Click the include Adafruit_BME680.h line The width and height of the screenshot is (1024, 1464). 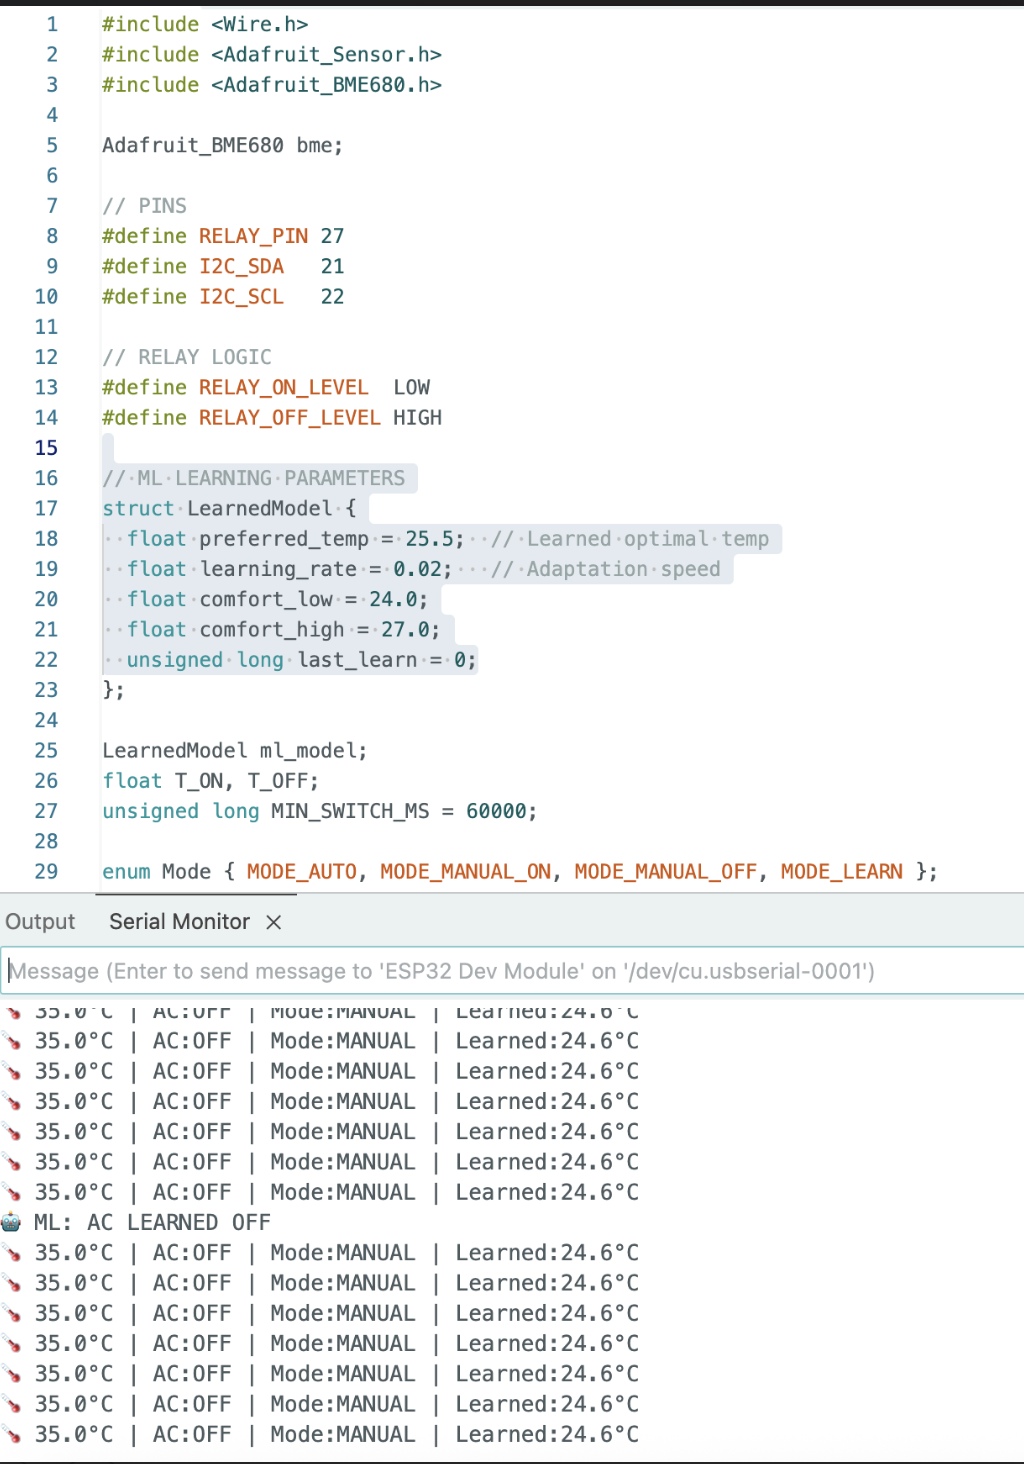tap(270, 84)
